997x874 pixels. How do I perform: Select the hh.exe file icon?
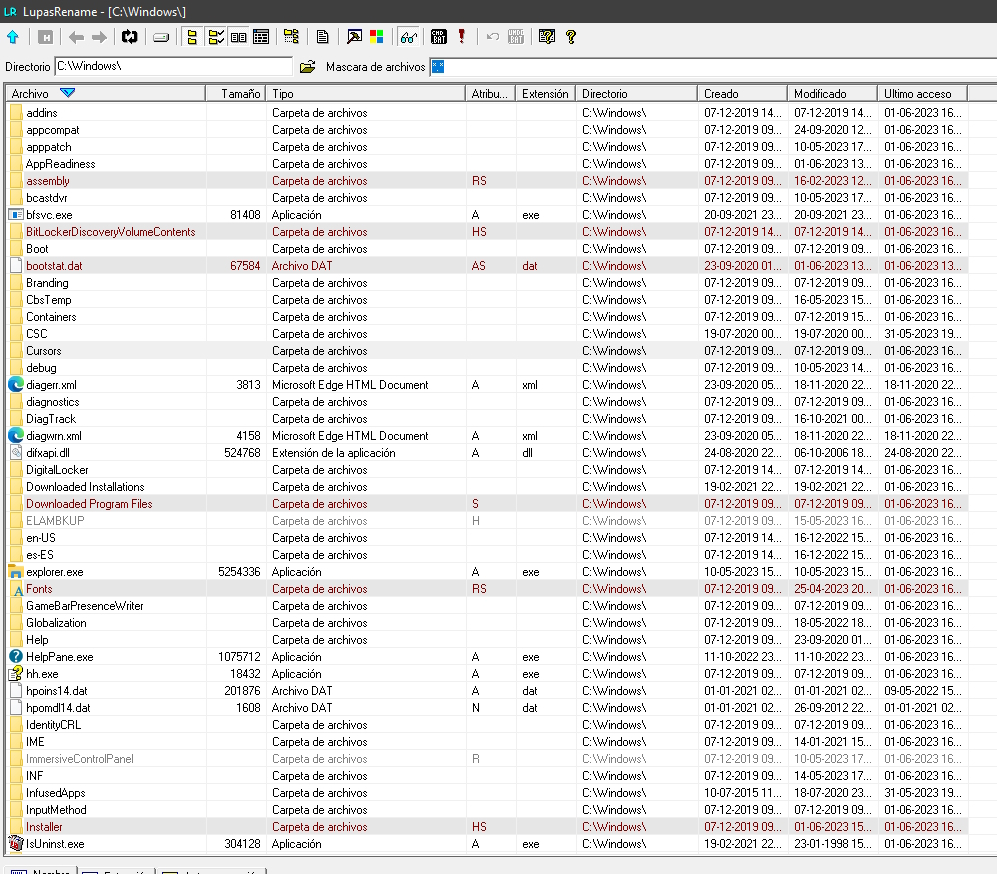pos(16,674)
